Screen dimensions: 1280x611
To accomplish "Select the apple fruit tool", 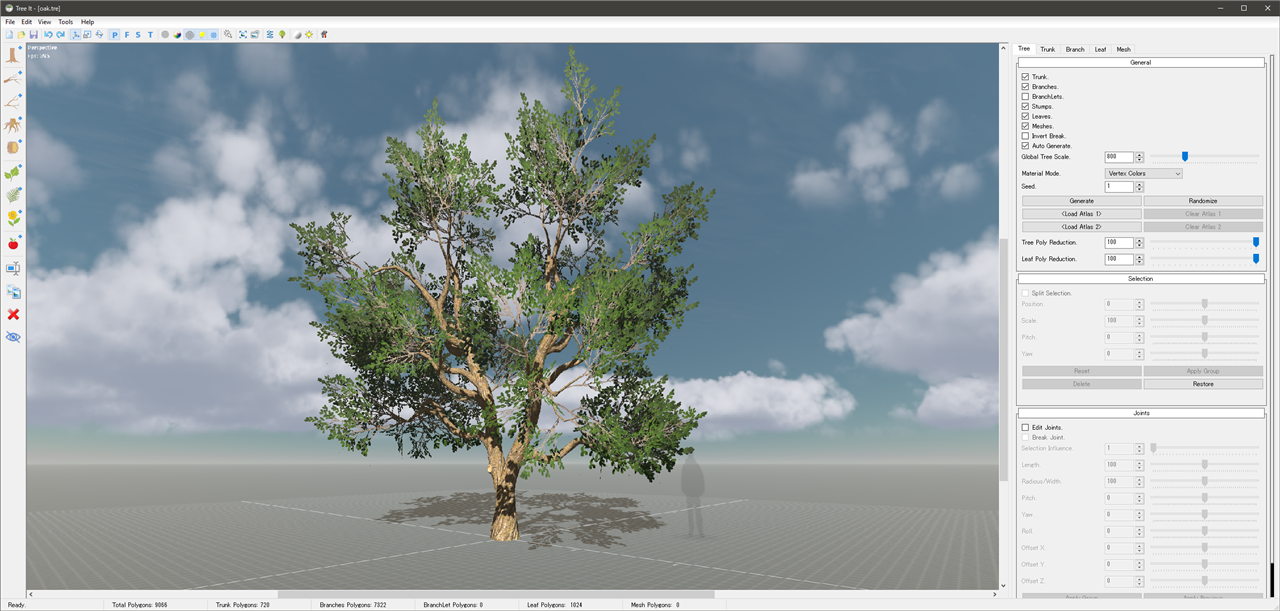I will click(x=12, y=242).
